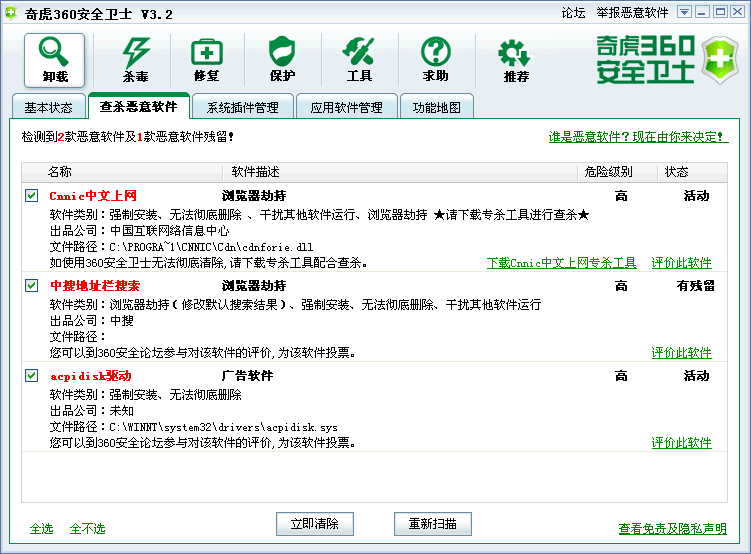
Task: Sort by the 软件描述 column header
Action: 400,172
